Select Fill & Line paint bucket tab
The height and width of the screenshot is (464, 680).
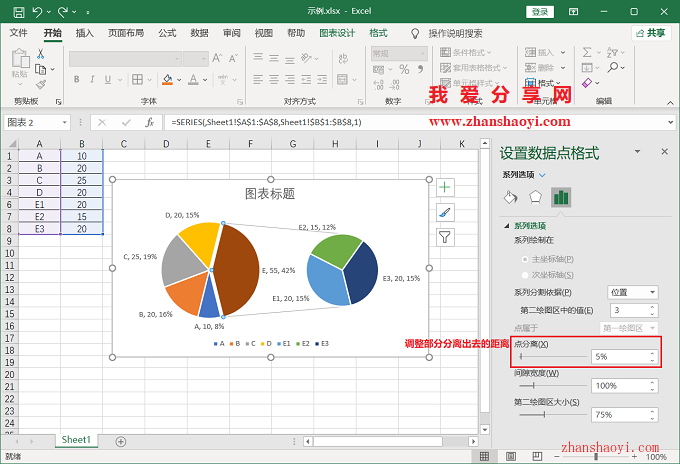click(510, 197)
